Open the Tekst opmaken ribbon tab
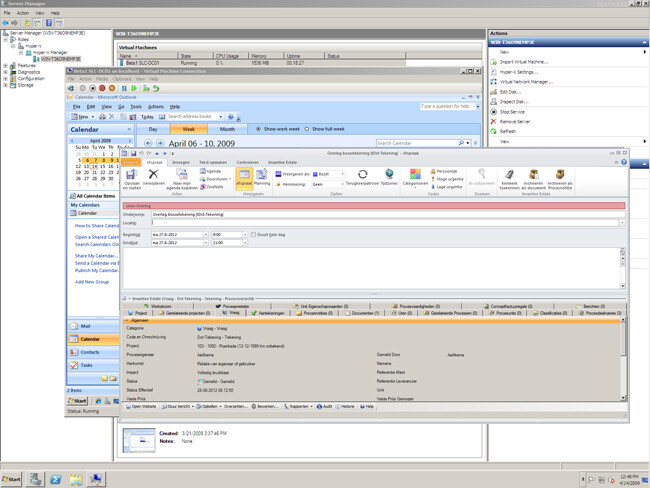The width and height of the screenshot is (650, 488). [213, 163]
